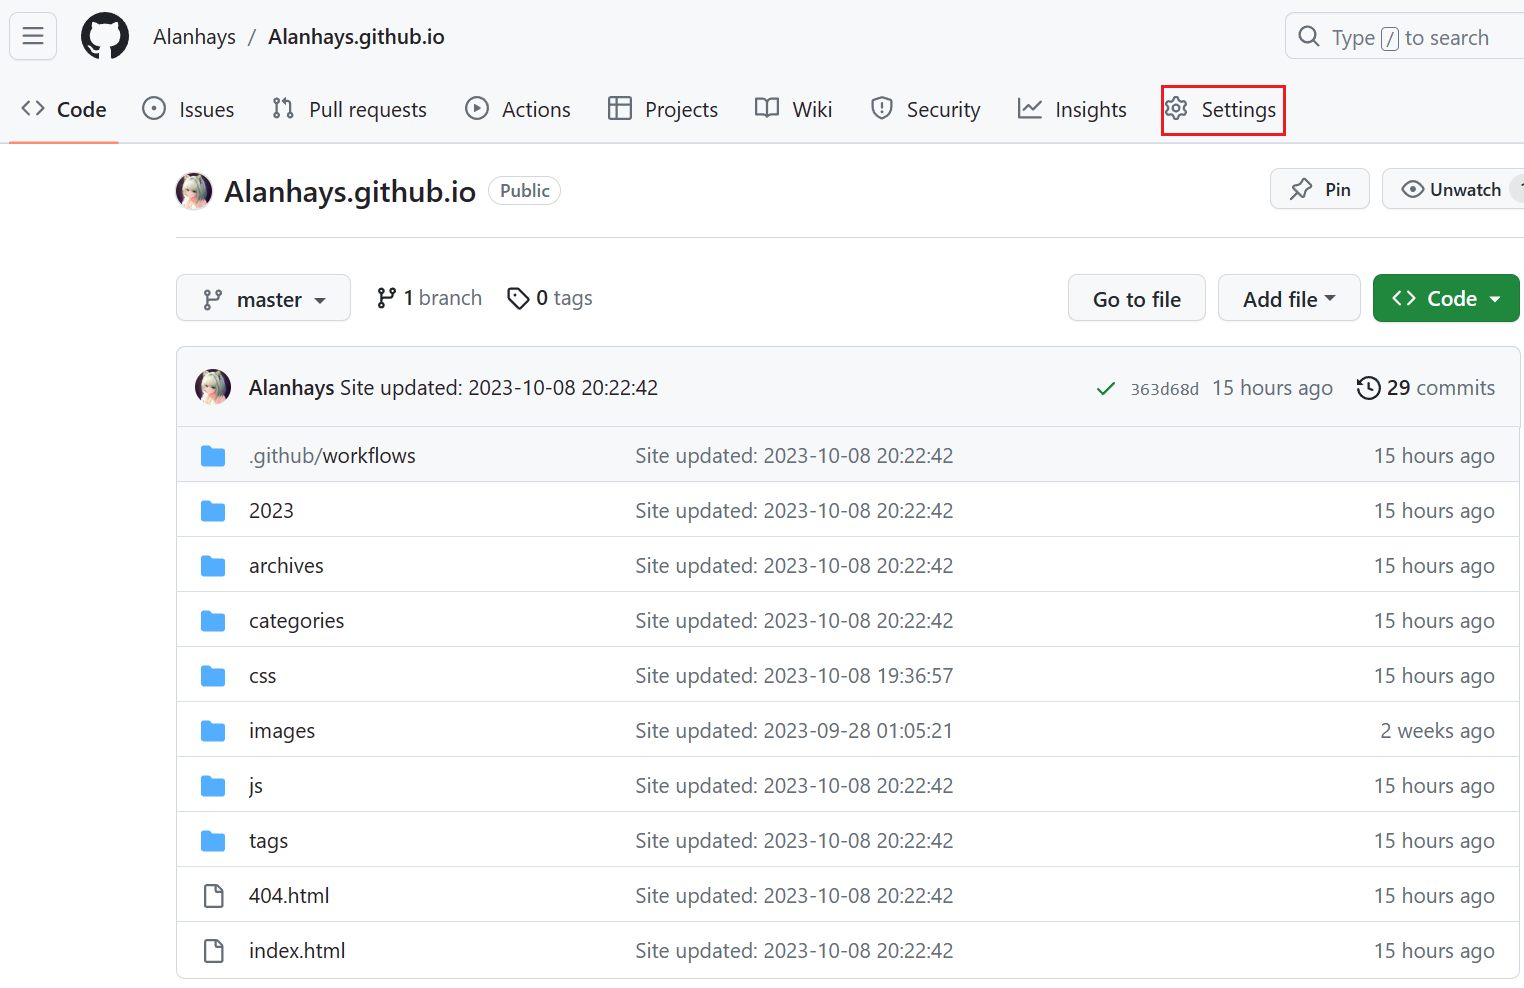Screen dimensions: 1524x988
Task: Click the folder icon for images
Action: (x=213, y=731)
